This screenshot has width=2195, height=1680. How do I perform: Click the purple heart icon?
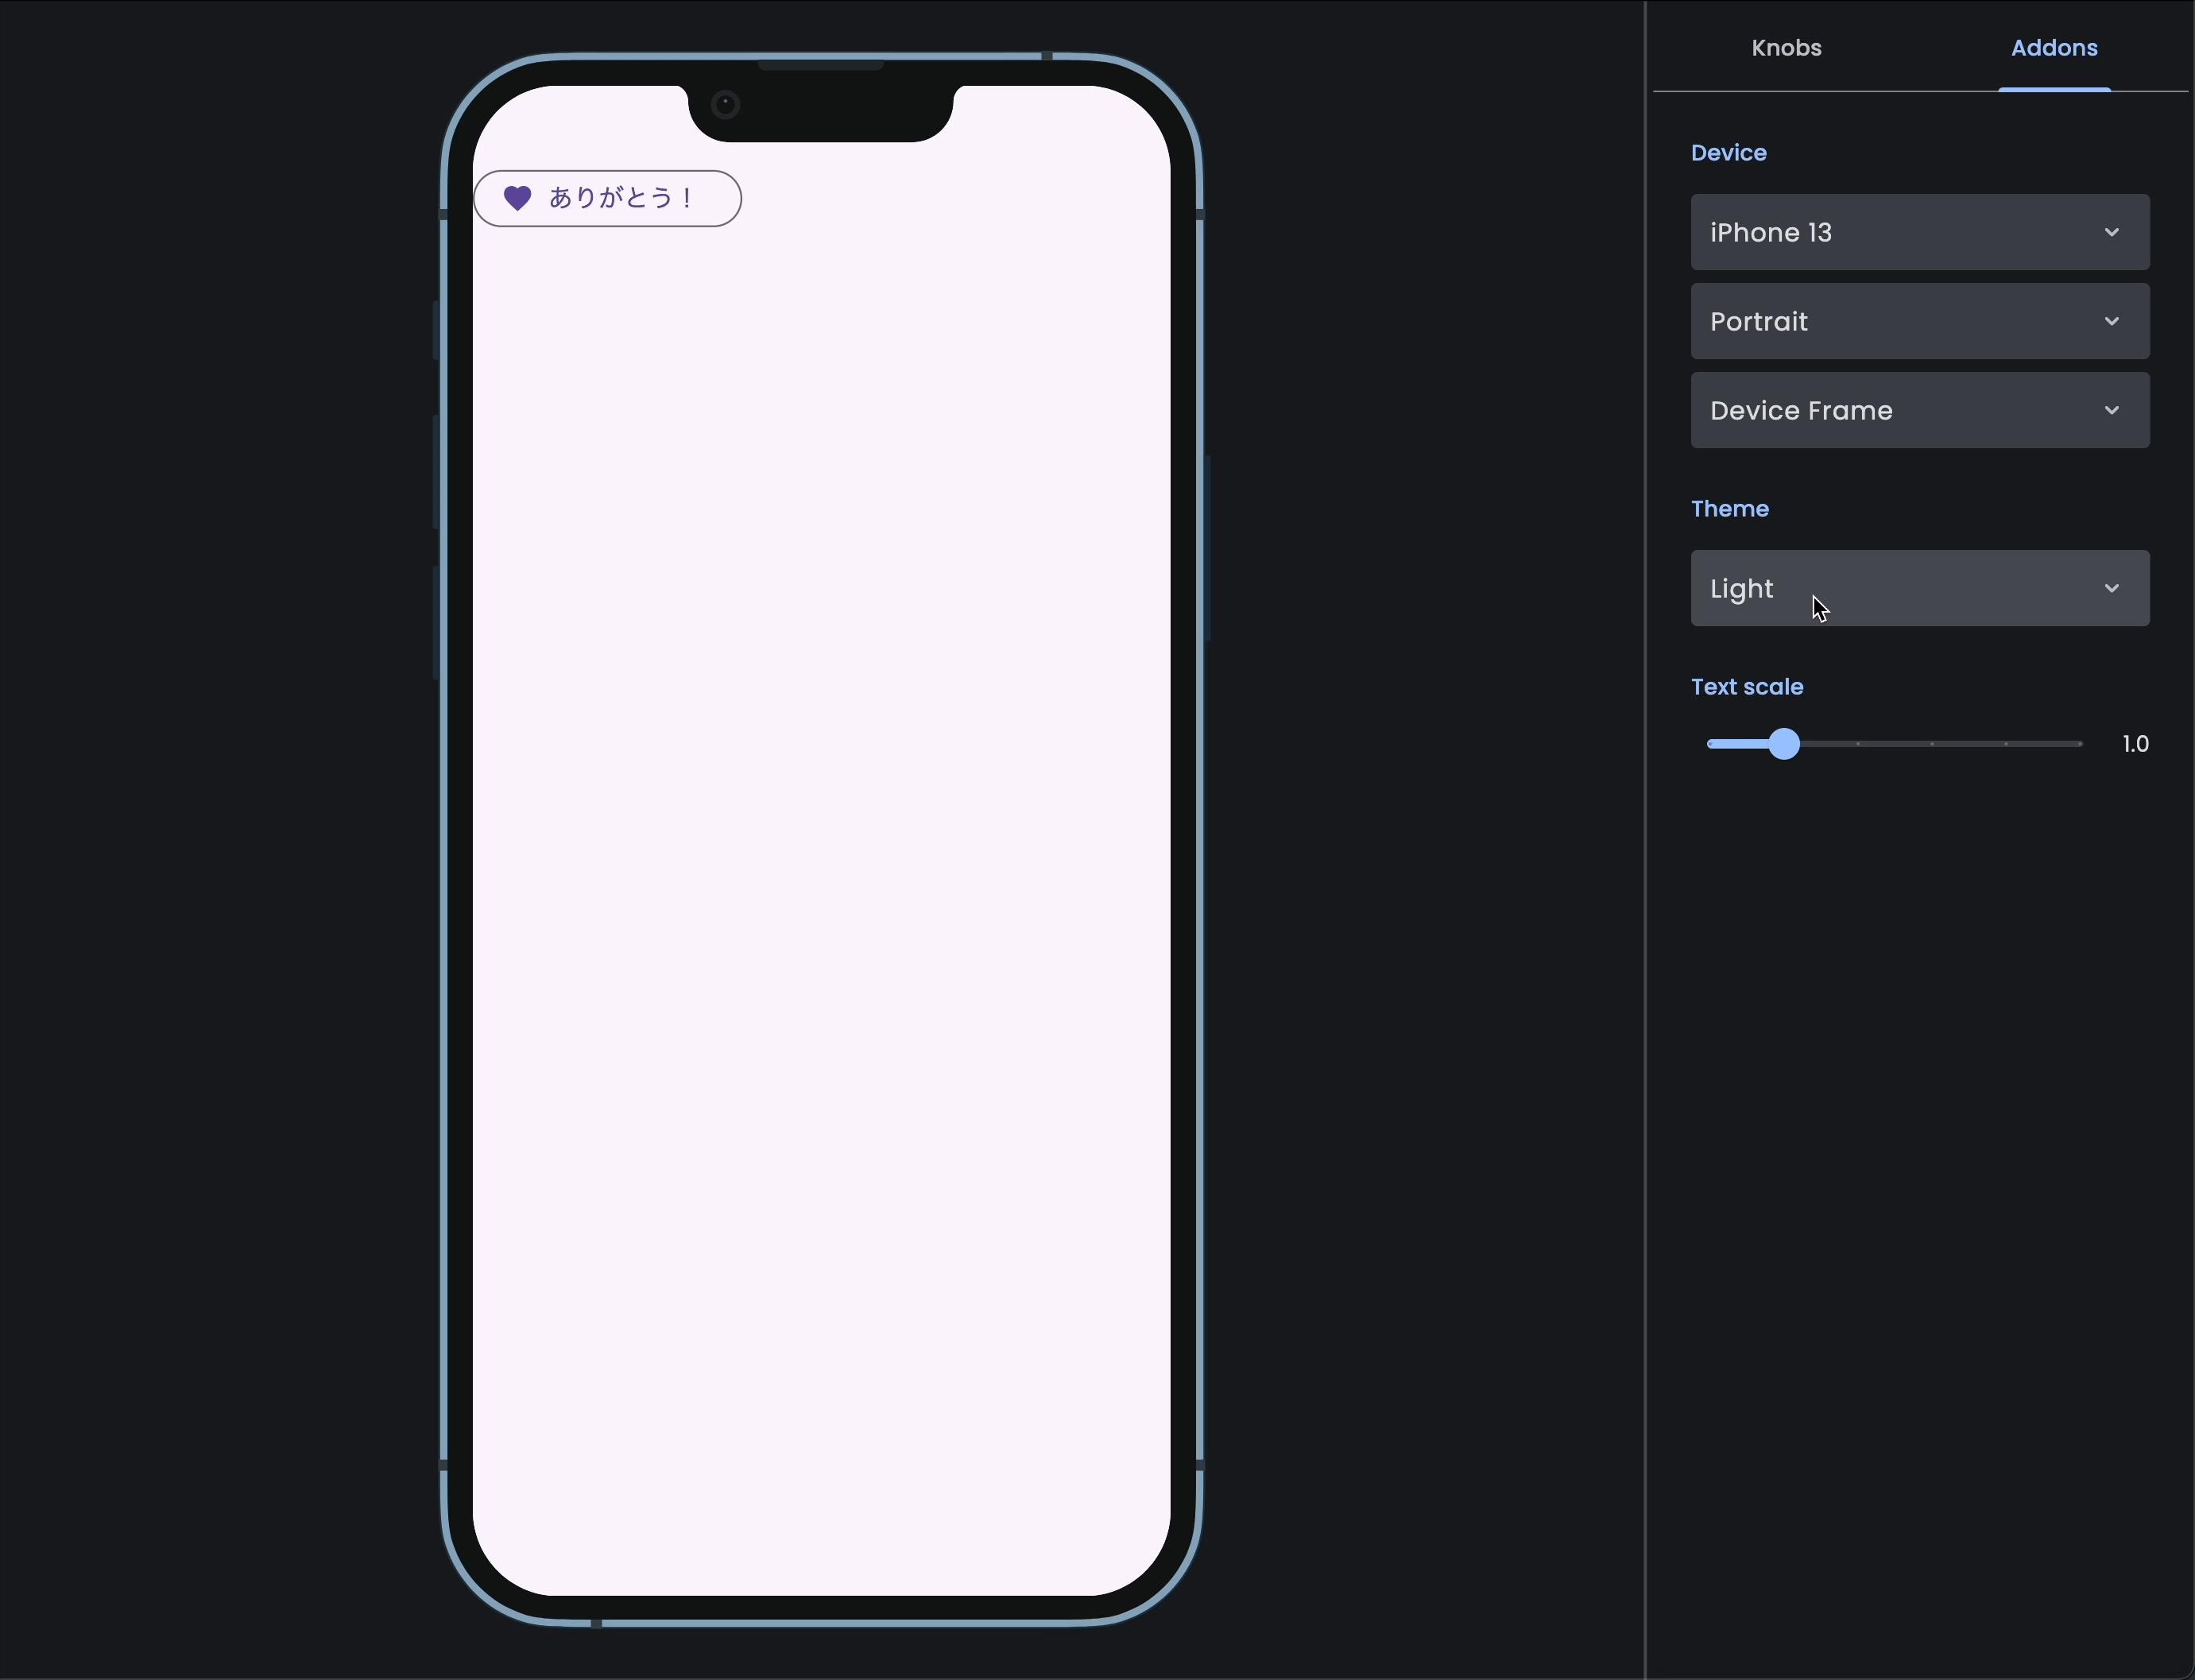click(517, 198)
